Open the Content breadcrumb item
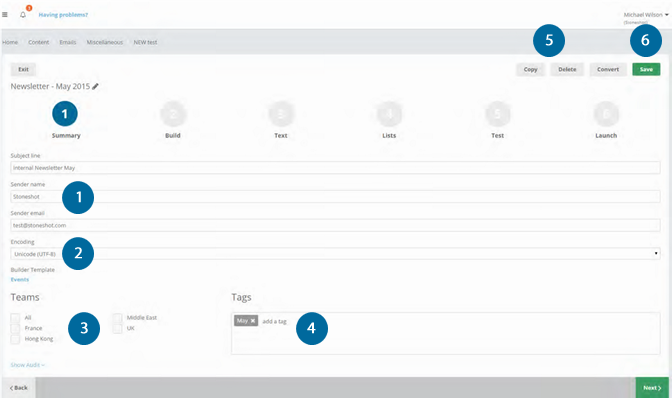The height and width of the screenshot is (398, 672). [39, 42]
